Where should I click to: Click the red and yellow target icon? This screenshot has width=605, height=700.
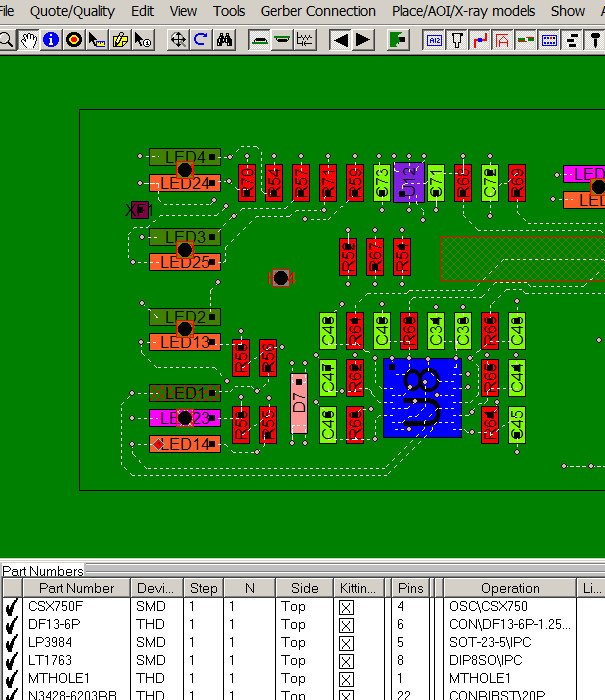tap(74, 40)
